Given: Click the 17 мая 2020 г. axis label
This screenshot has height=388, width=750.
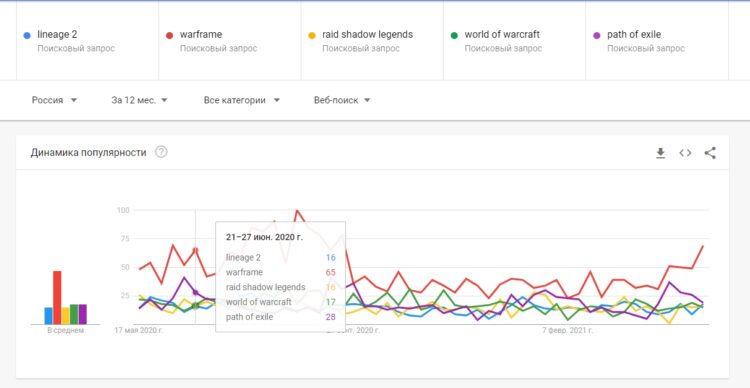Looking at the screenshot, I should (139, 331).
